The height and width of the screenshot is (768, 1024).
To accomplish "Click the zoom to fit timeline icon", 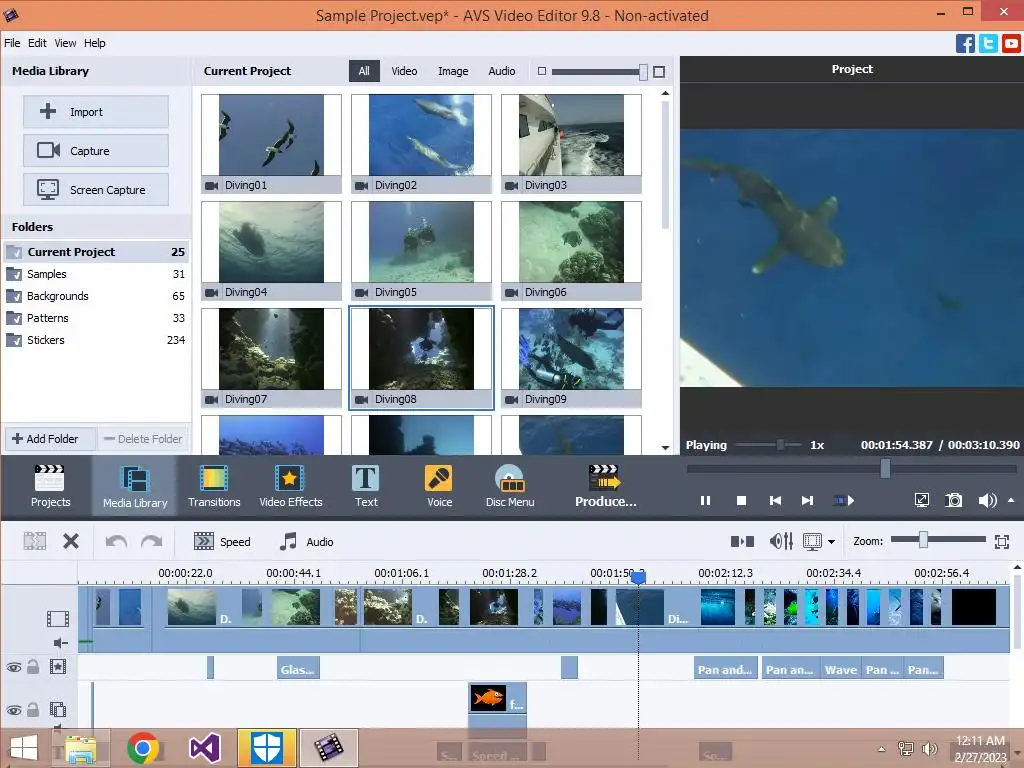I will (1002, 541).
